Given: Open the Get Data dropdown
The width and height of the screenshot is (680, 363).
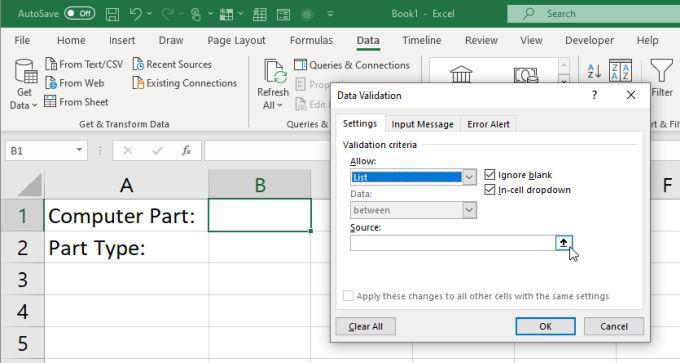Looking at the screenshot, I should click(24, 85).
